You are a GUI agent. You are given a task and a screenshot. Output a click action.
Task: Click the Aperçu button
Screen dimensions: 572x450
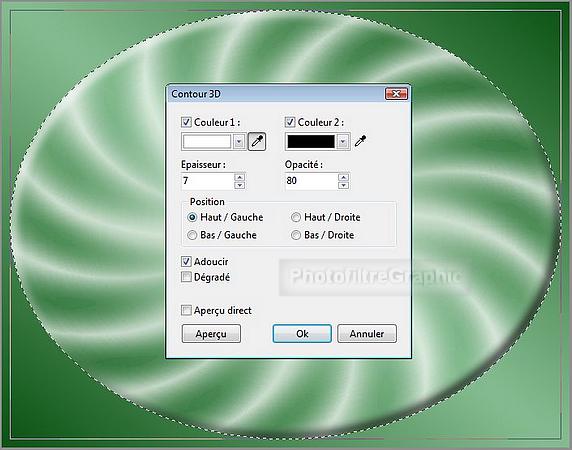211,334
